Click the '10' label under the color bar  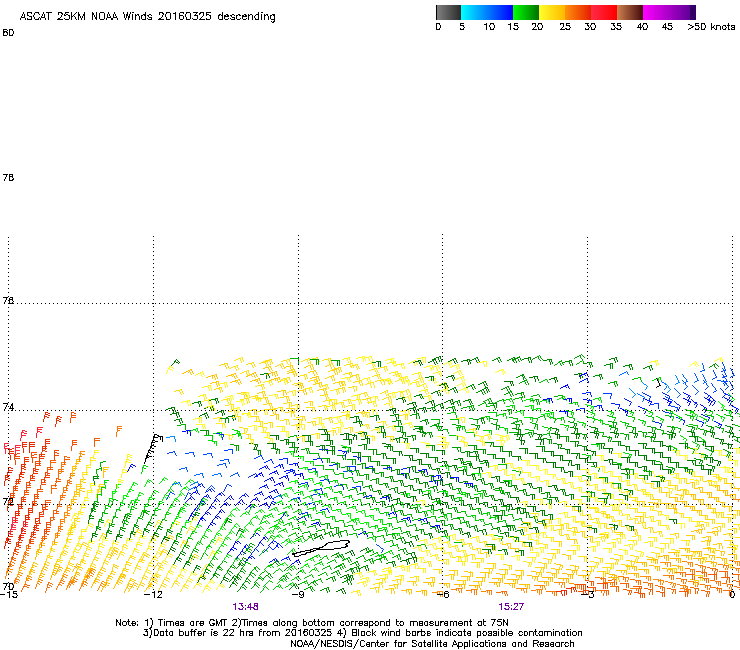point(489,27)
